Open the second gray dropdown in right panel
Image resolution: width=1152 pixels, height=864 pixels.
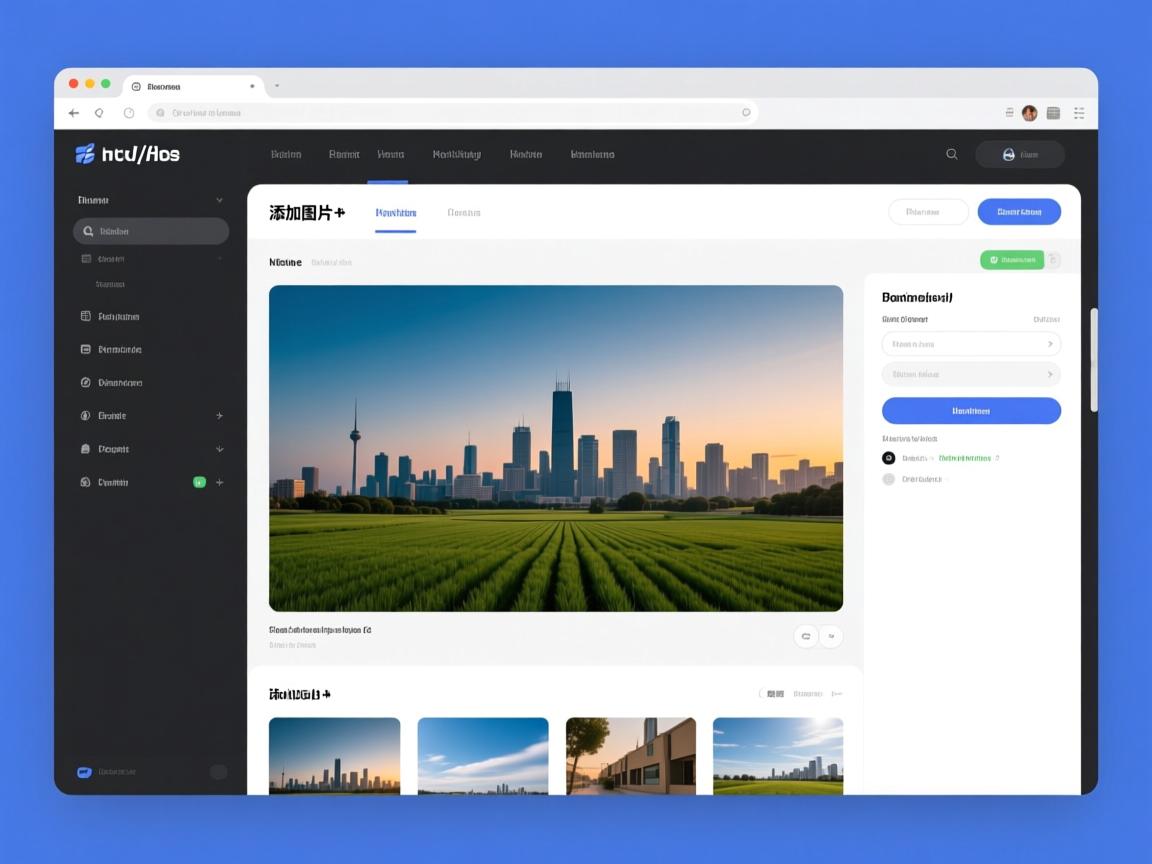tap(970, 374)
